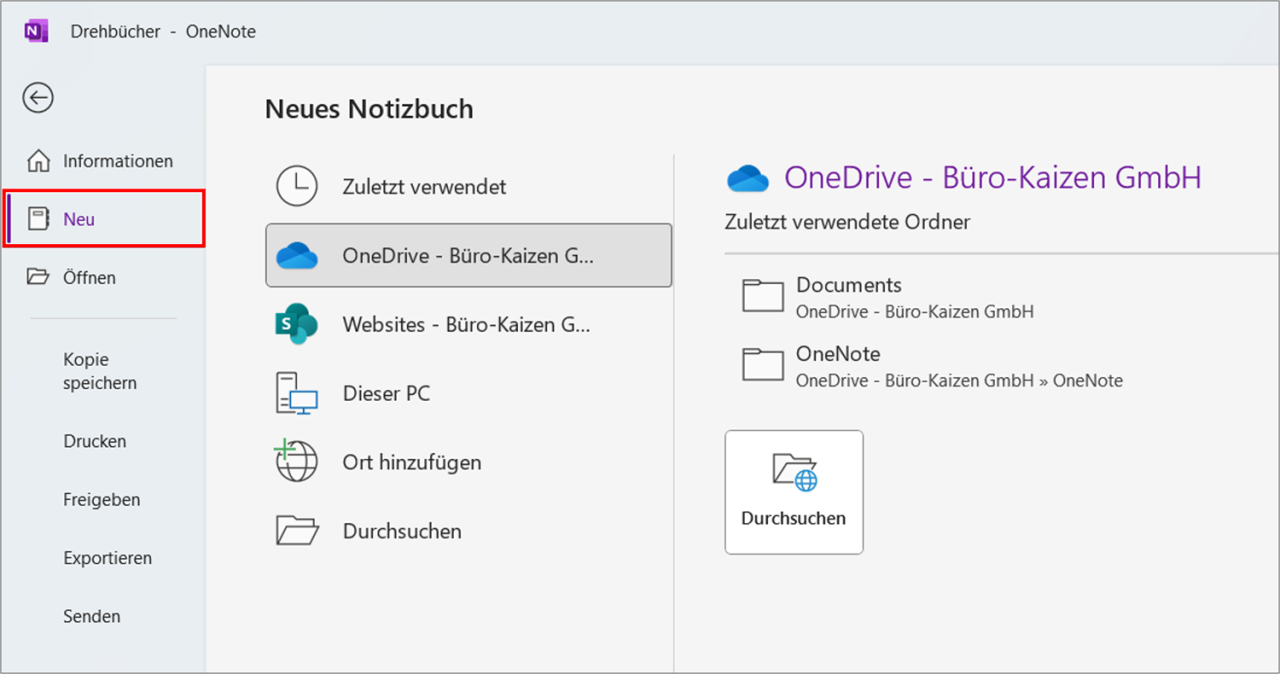Click the Durchsuchen button with globe folder

(793, 491)
